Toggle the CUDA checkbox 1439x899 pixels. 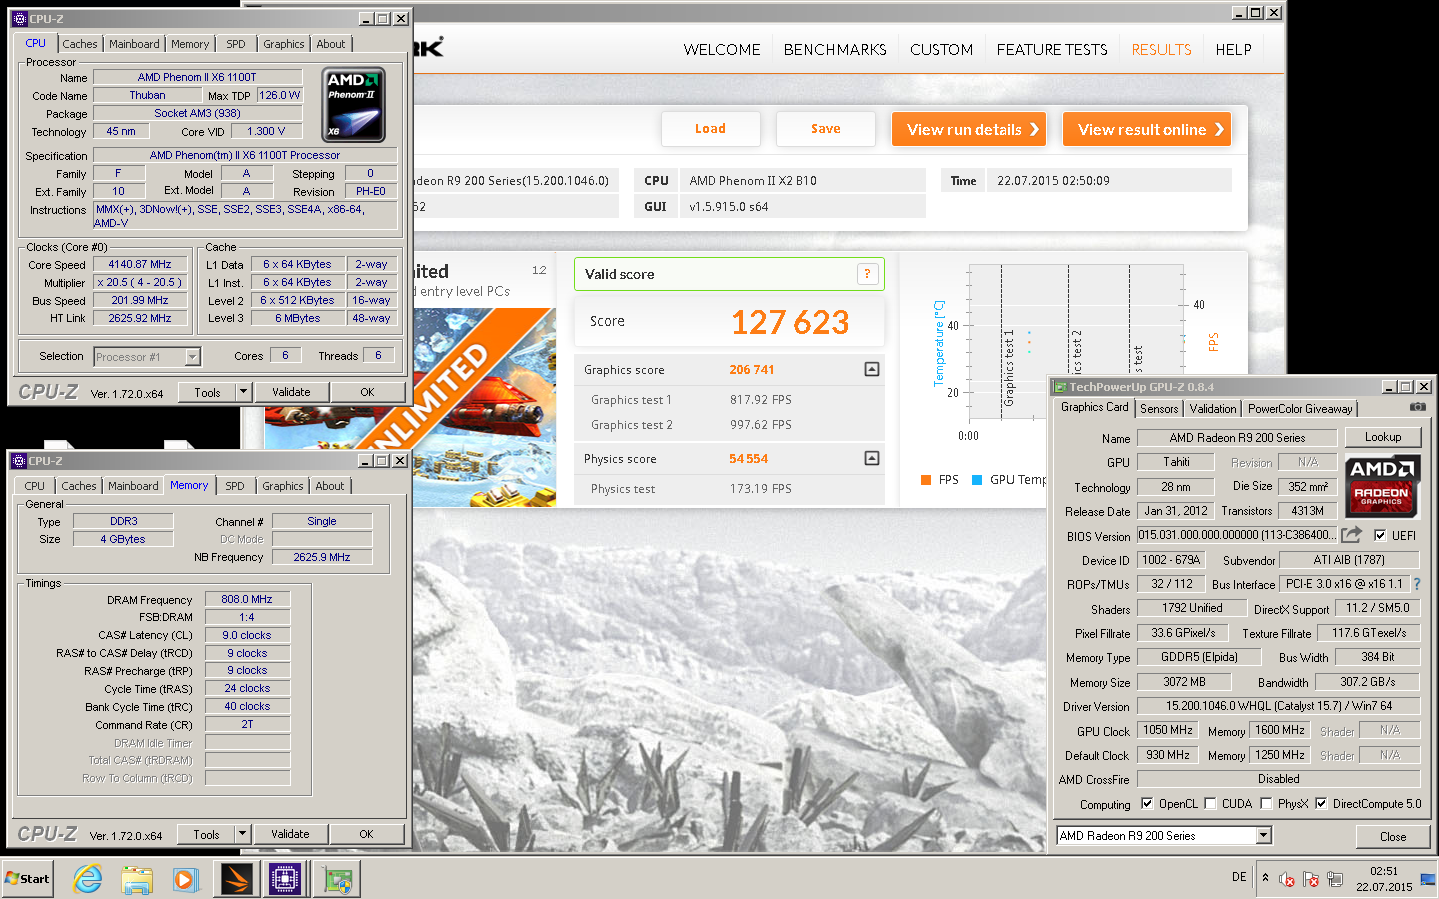[1210, 803]
